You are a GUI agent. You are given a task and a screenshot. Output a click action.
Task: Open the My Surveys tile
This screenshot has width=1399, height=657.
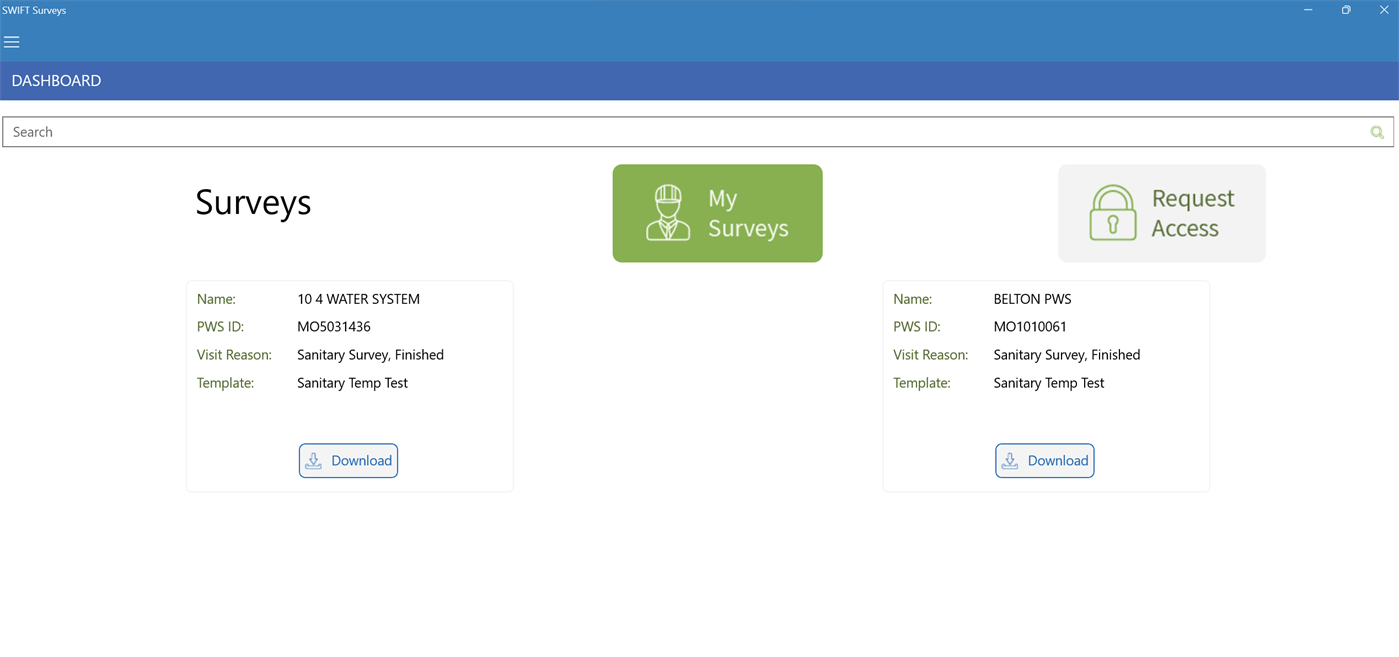click(x=718, y=213)
